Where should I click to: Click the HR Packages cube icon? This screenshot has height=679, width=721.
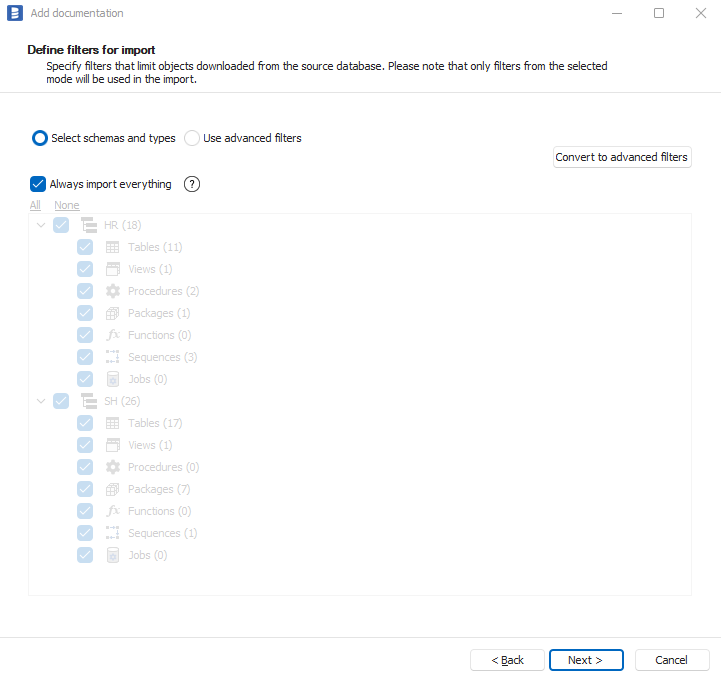(x=113, y=313)
